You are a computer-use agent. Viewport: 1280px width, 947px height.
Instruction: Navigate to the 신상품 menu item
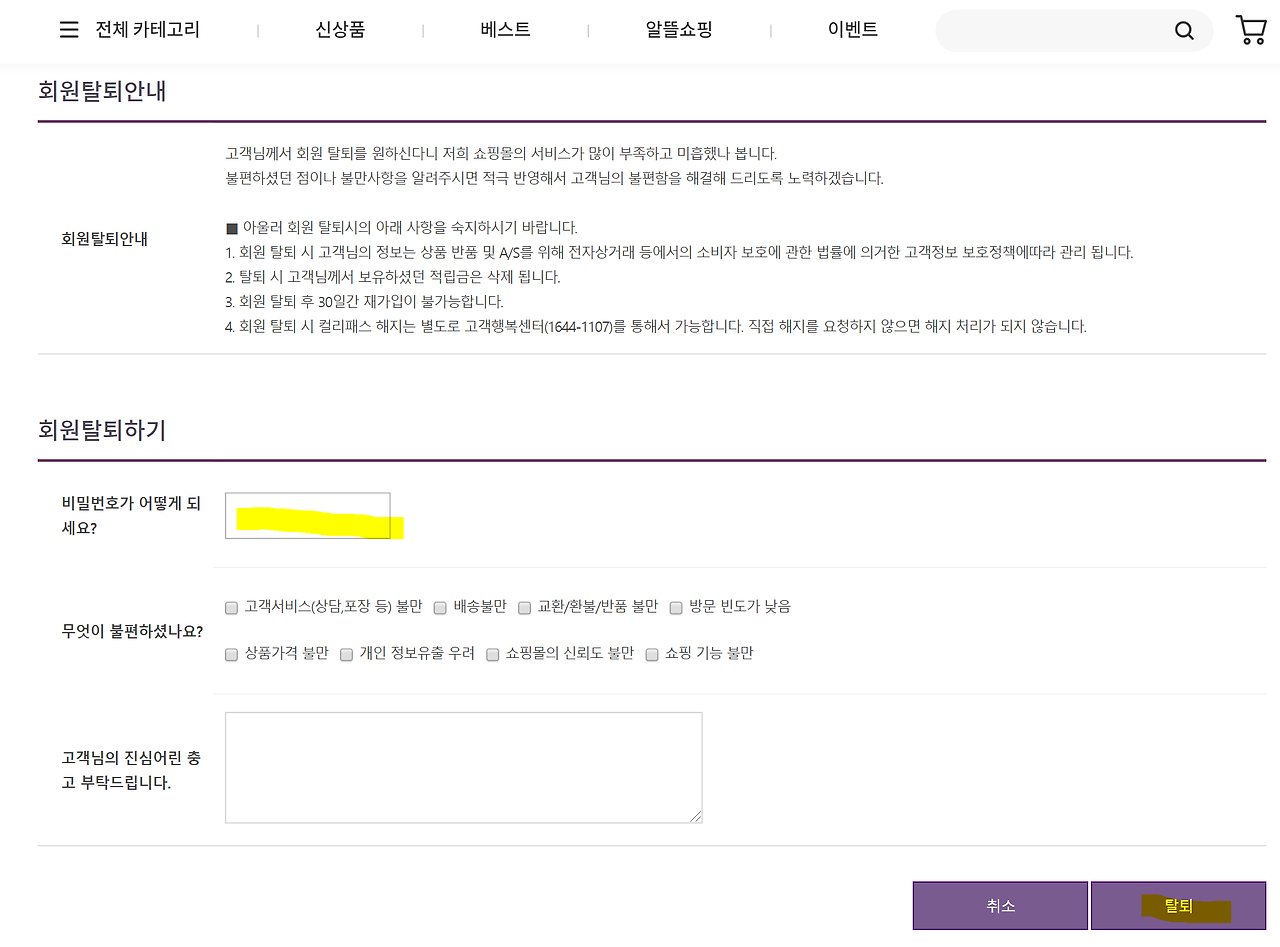pos(340,29)
